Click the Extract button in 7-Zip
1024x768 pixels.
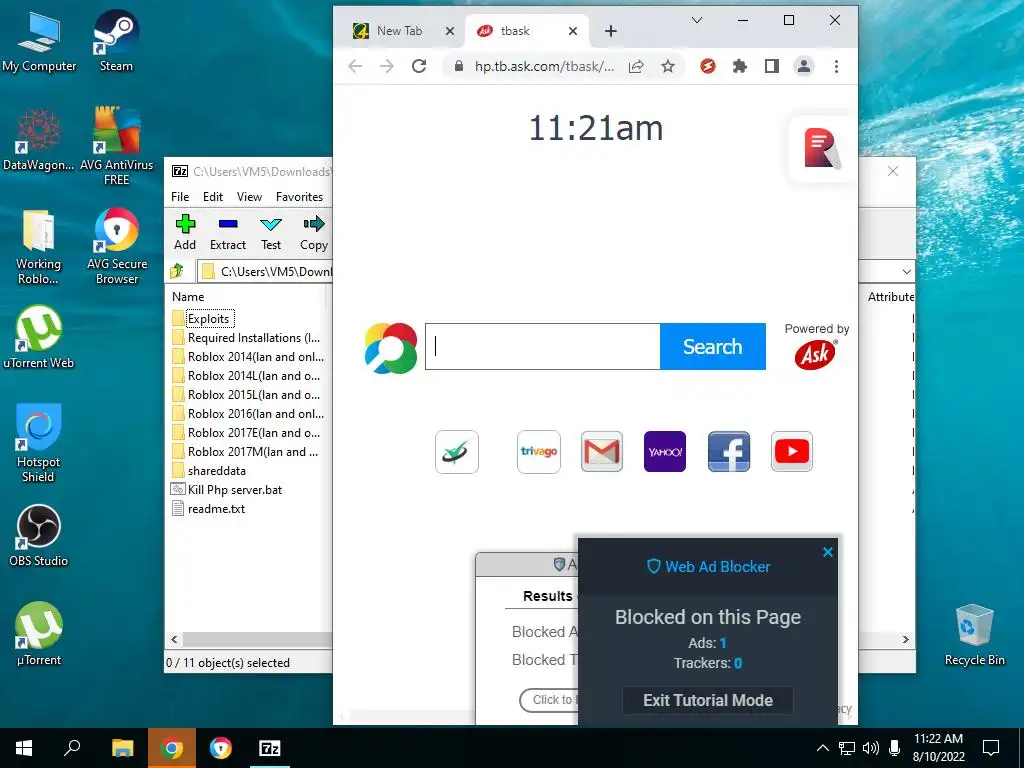click(x=228, y=232)
